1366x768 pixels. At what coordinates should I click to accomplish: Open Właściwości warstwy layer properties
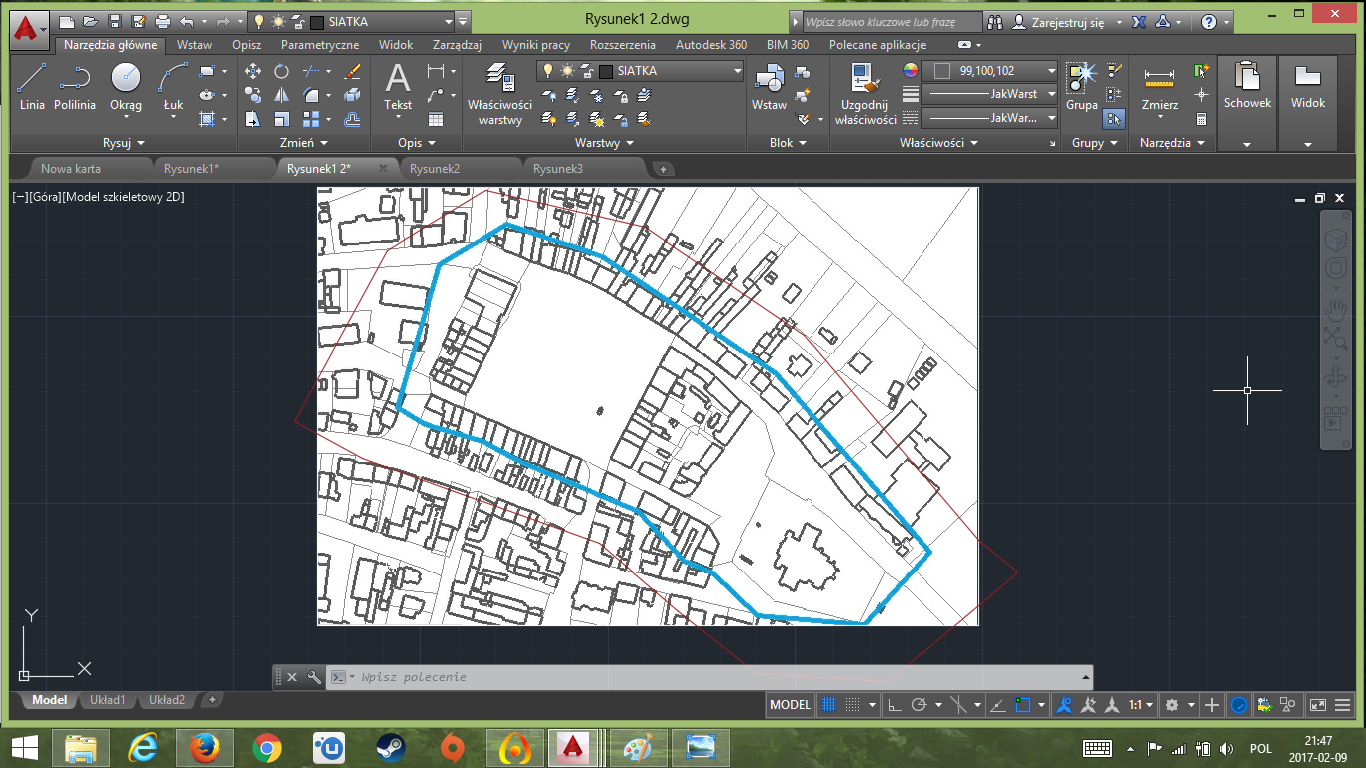coord(500,94)
